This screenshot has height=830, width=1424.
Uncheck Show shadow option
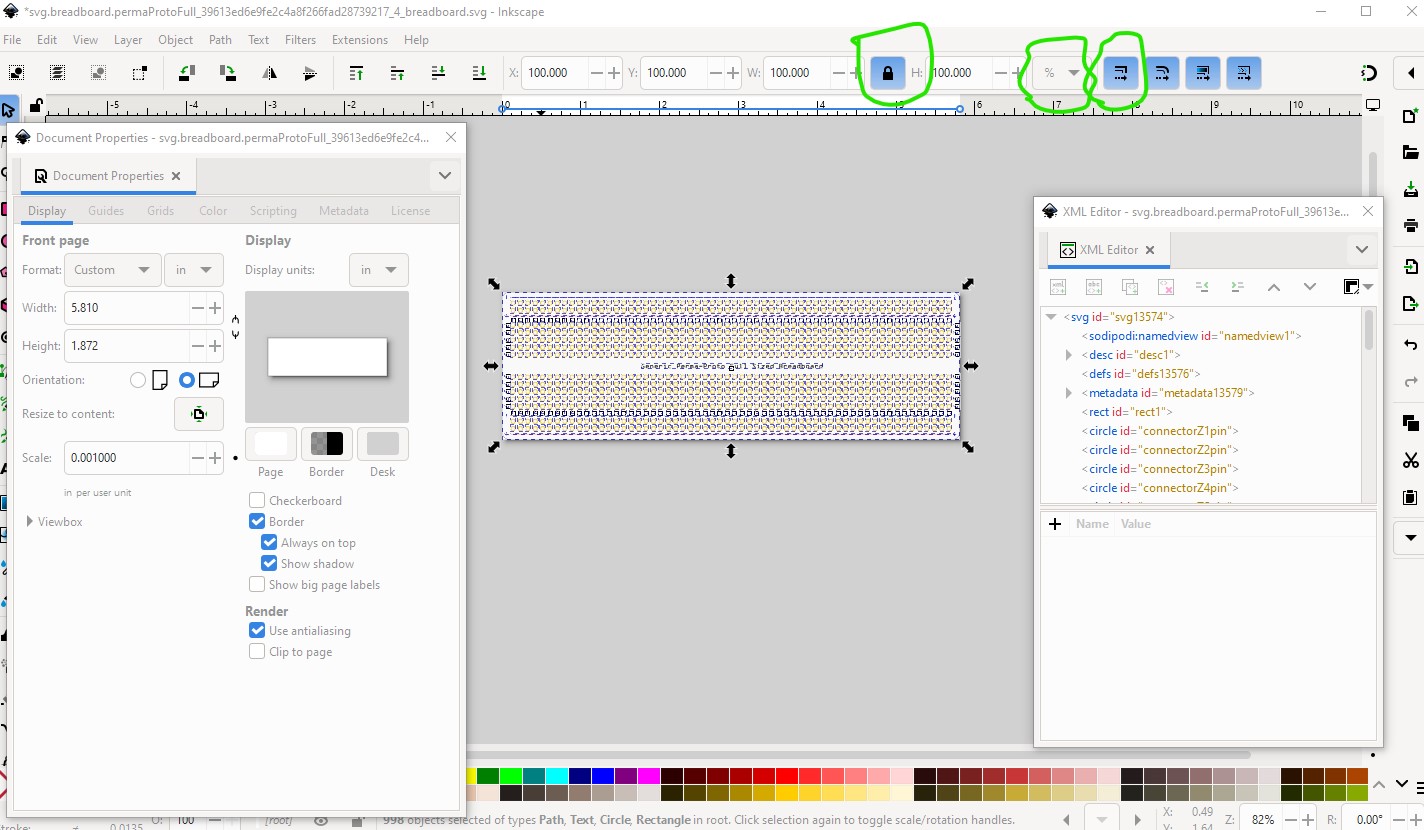tap(269, 563)
